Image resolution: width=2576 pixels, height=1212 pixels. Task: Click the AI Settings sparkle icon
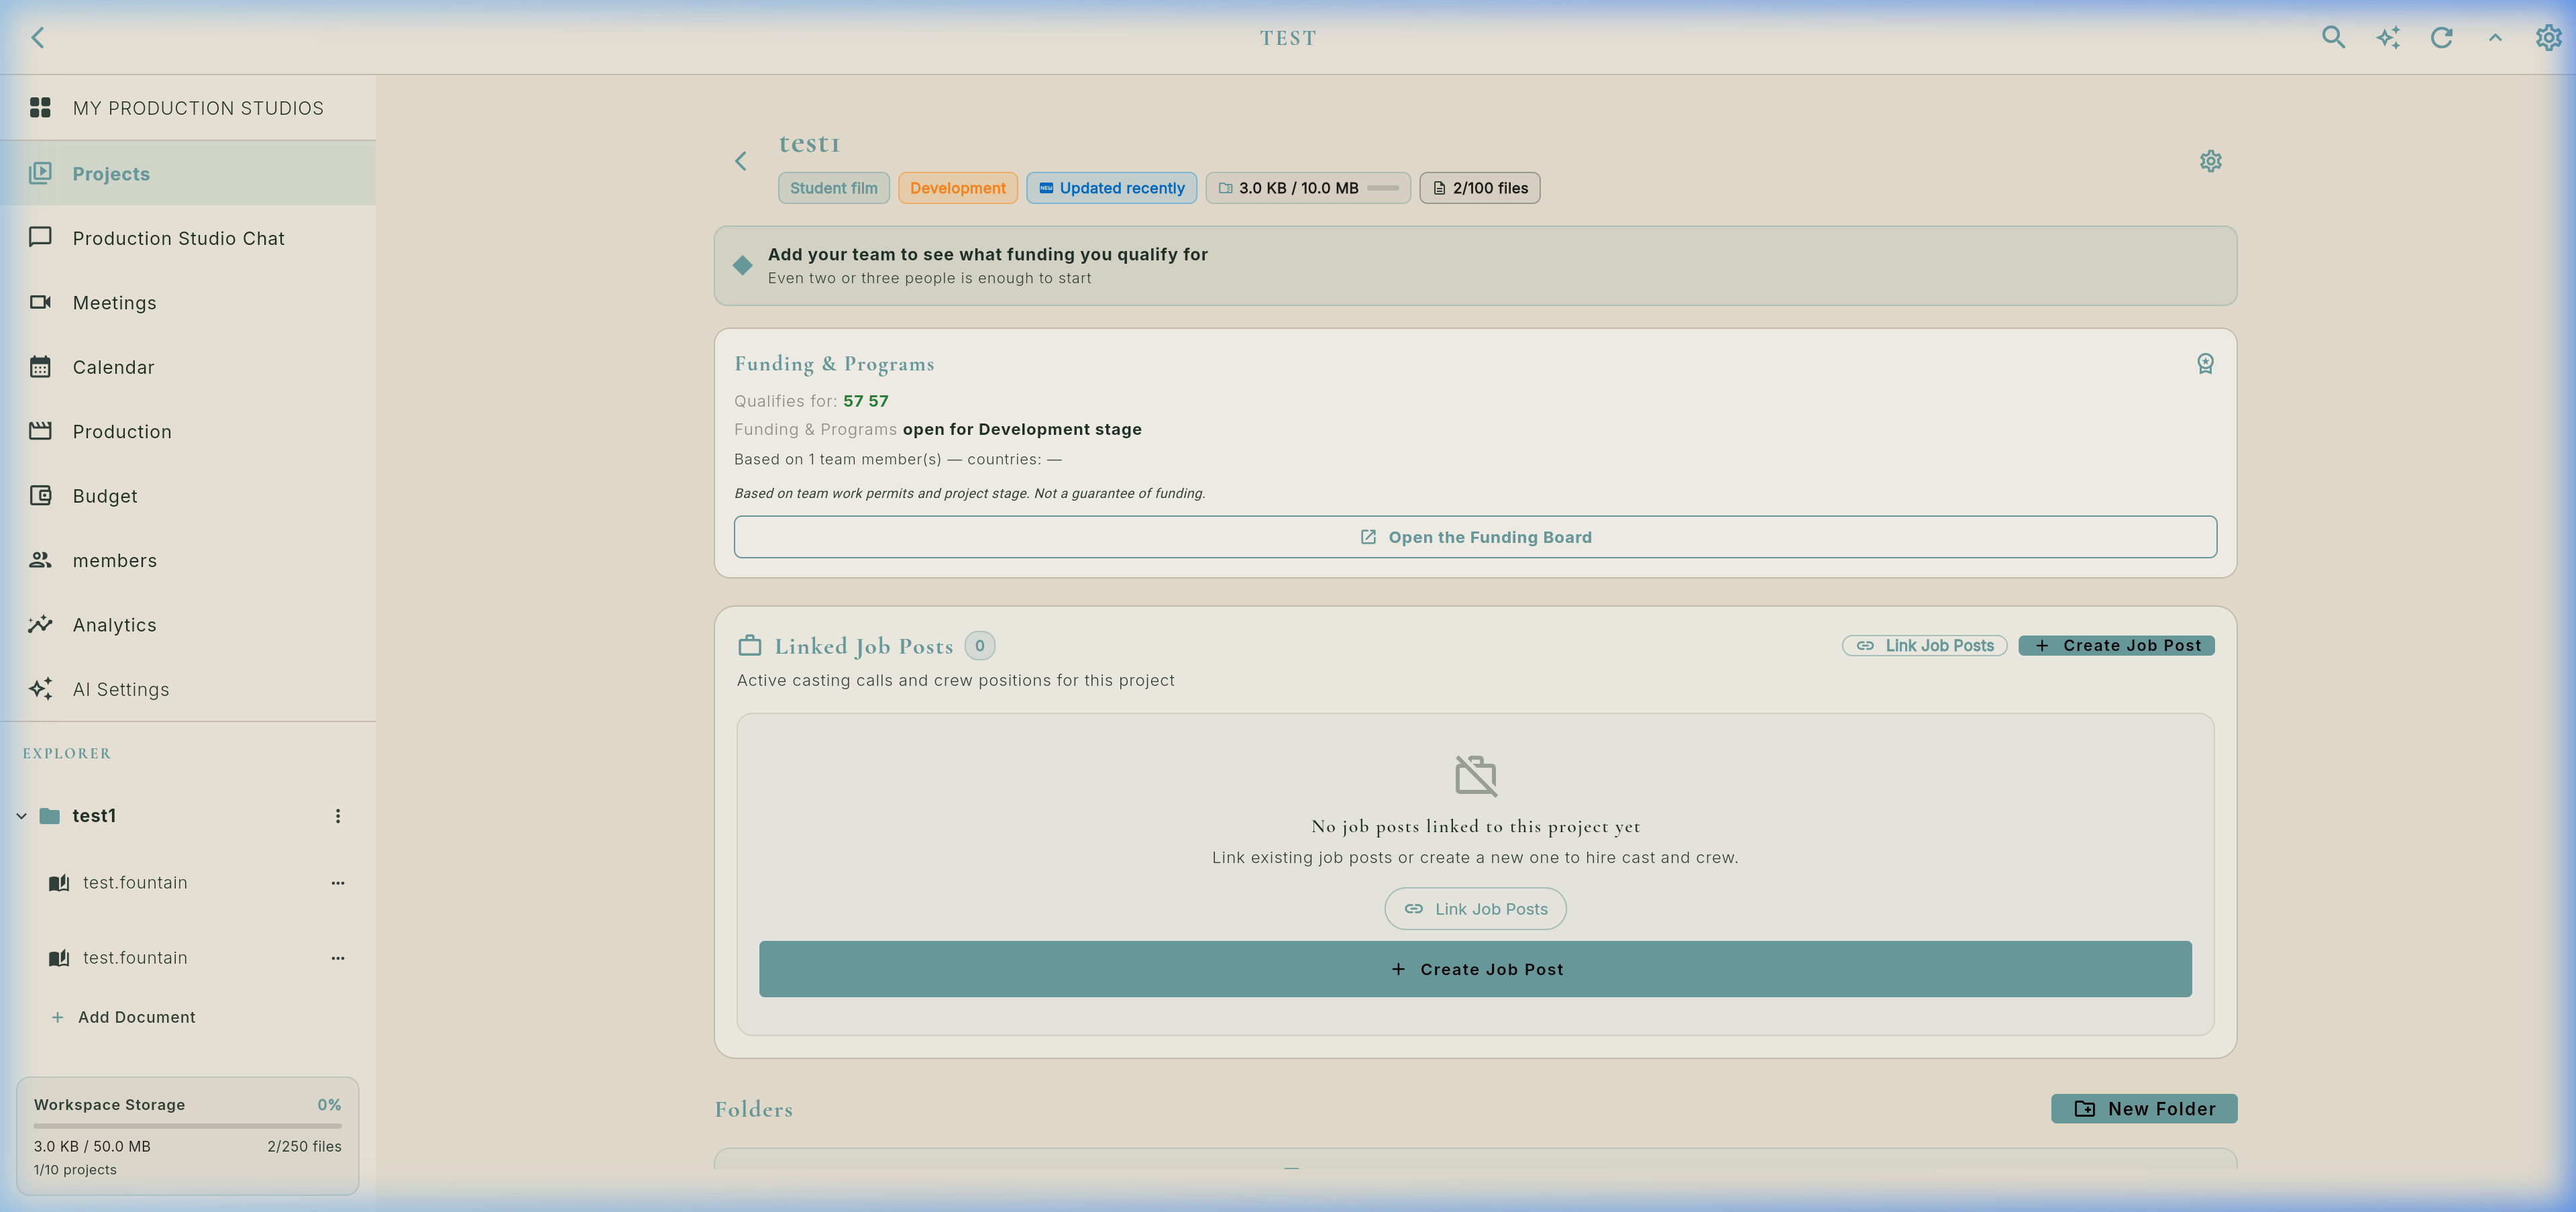[40, 688]
